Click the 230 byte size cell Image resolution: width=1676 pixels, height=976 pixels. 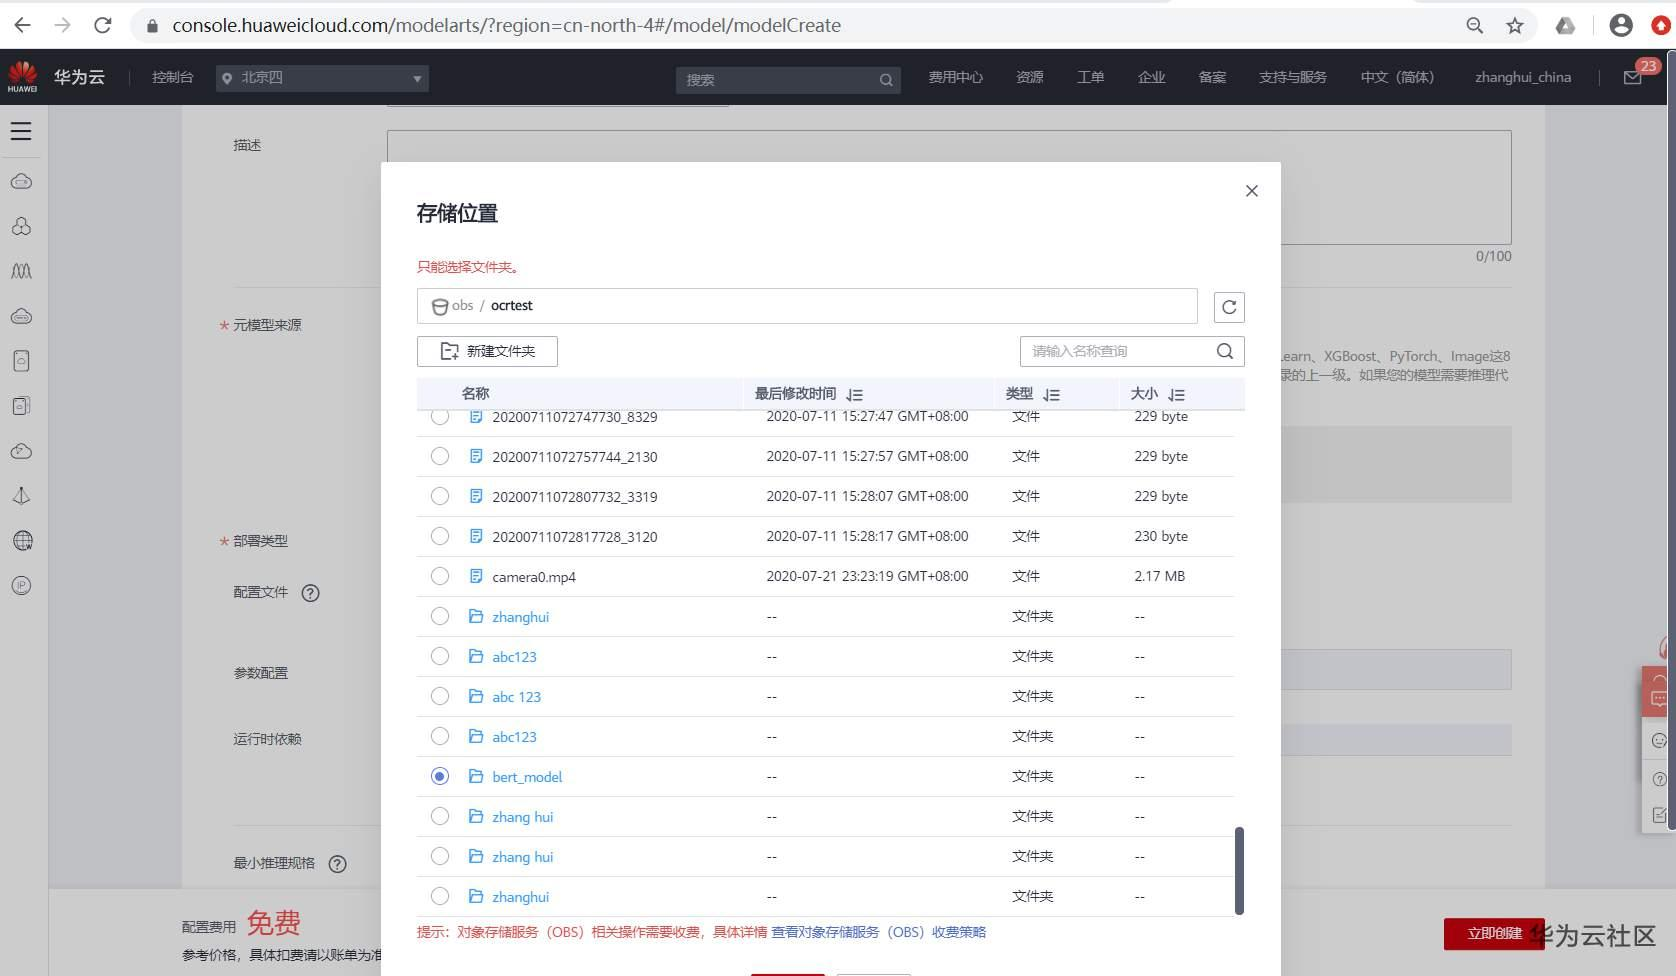[x=1161, y=536]
